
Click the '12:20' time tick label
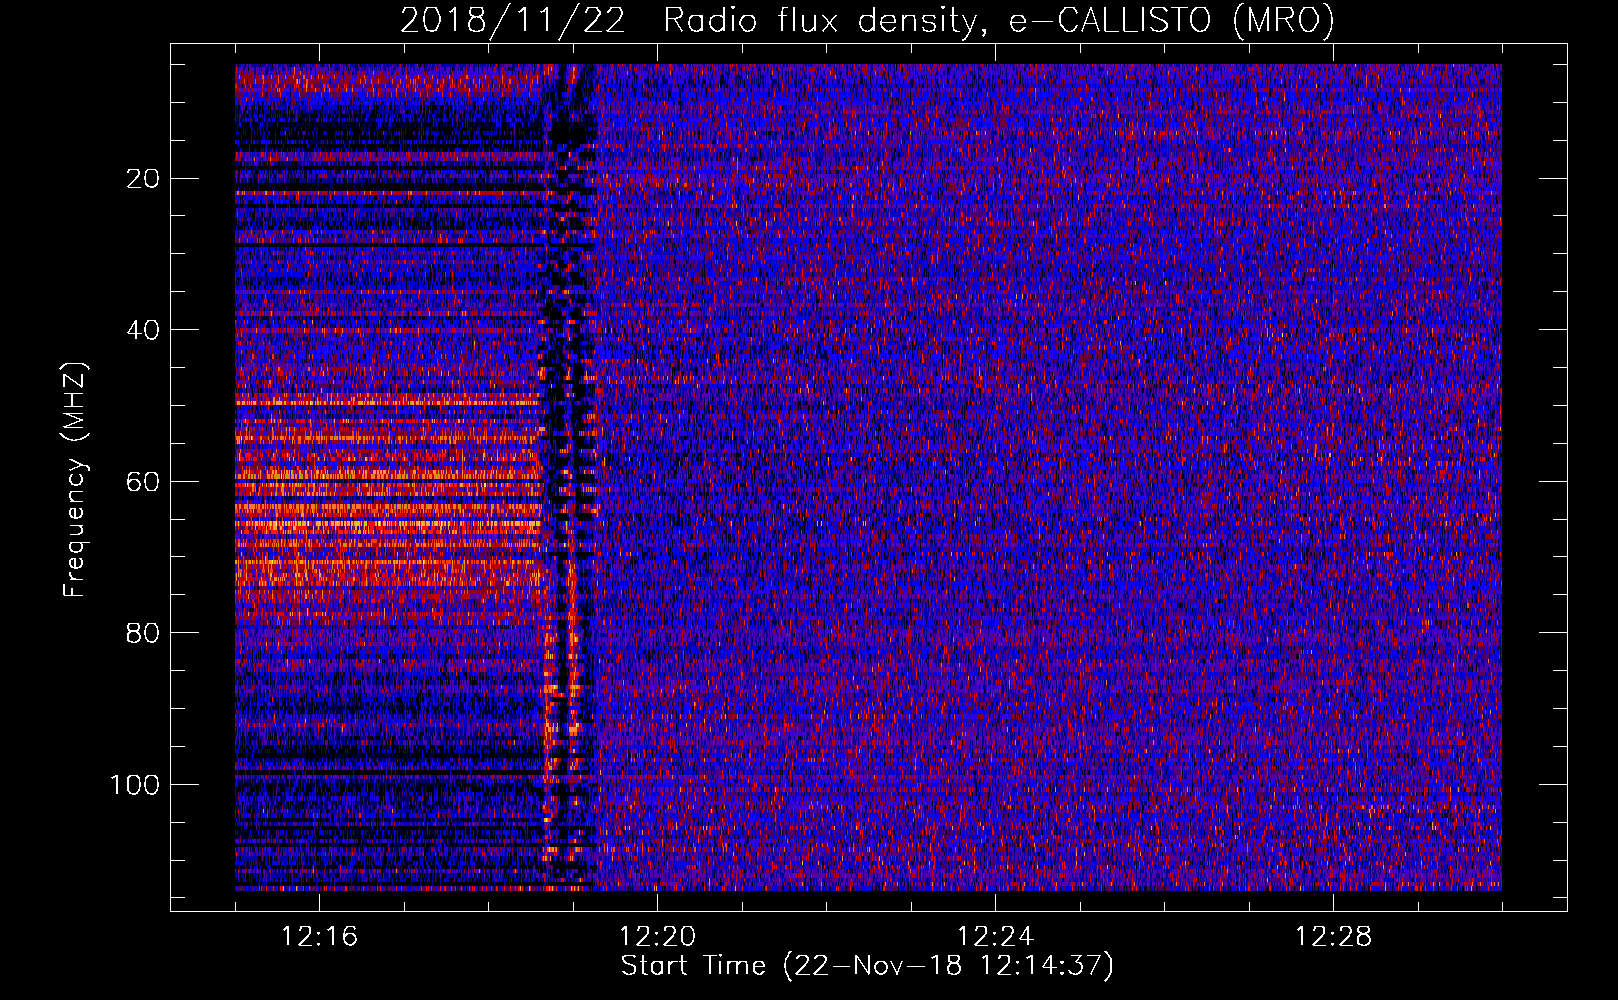[657, 937]
